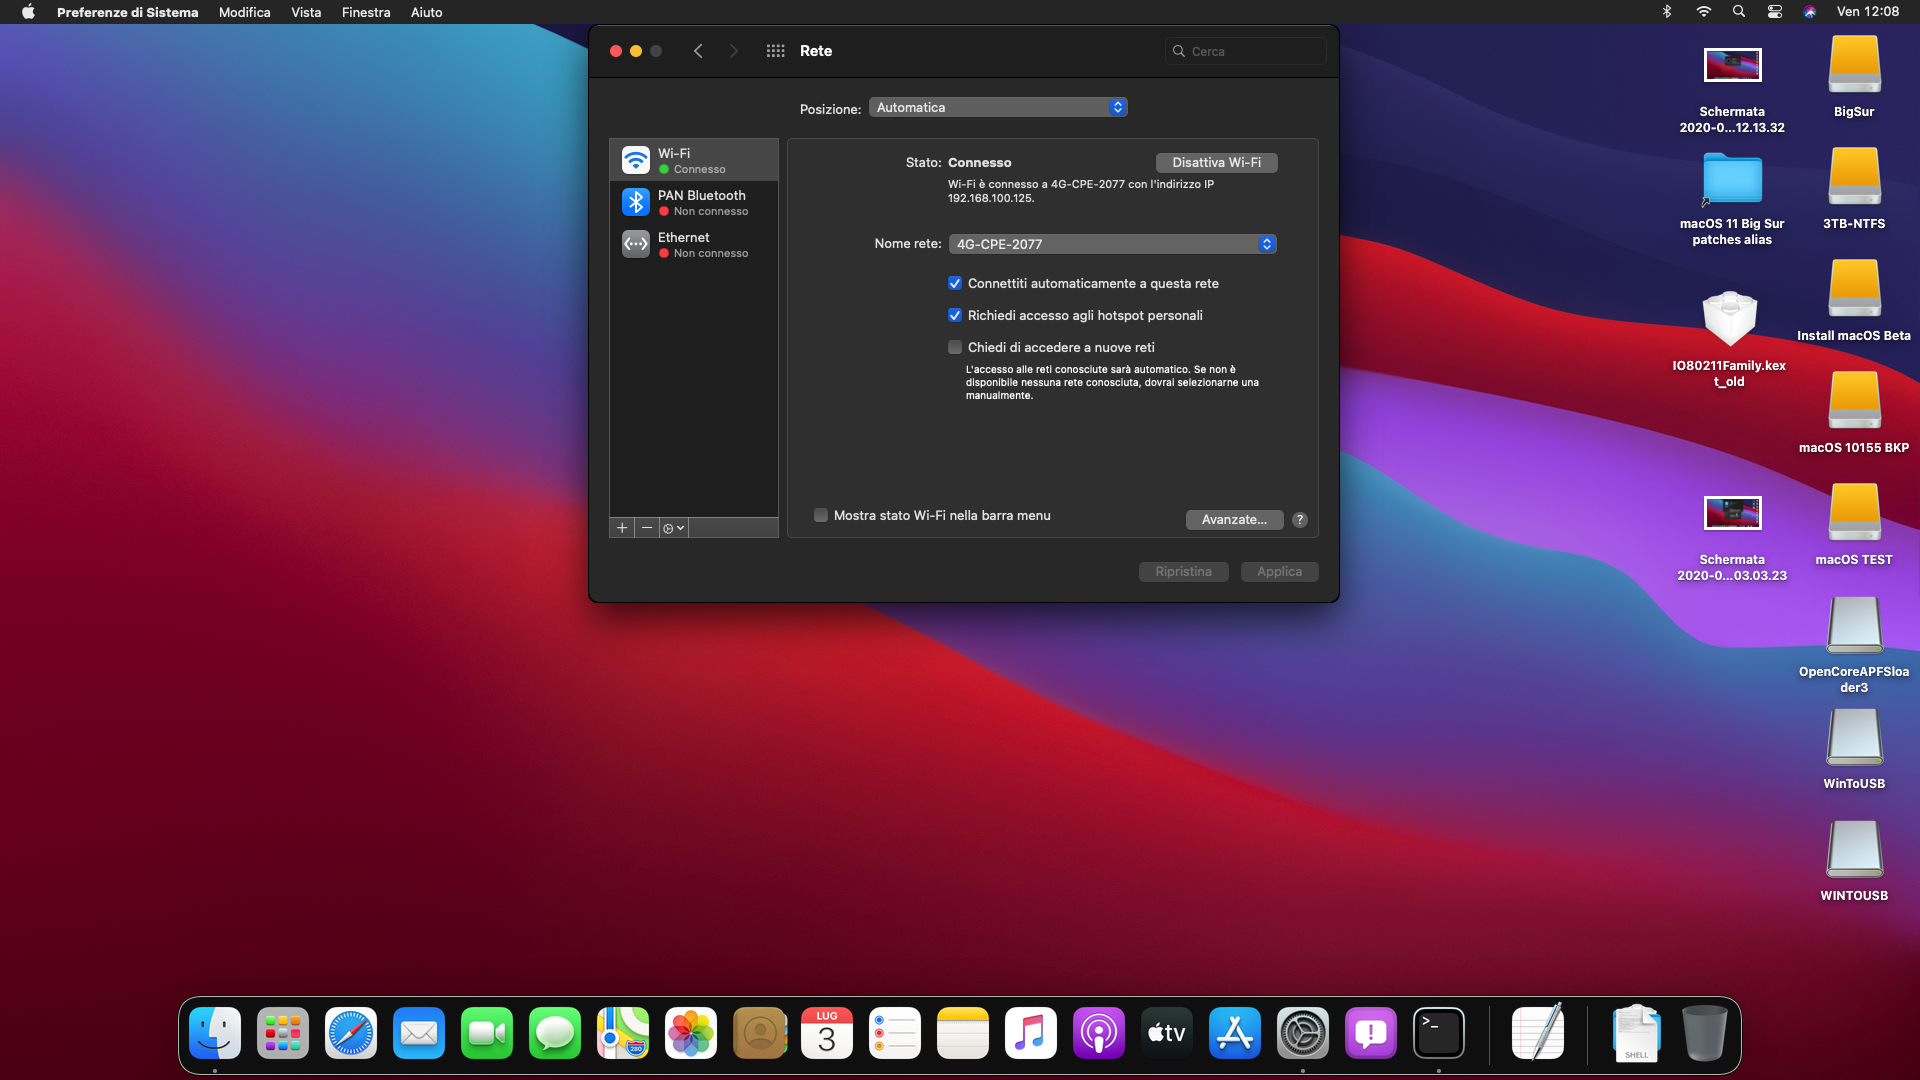The height and width of the screenshot is (1080, 1920).
Task: Click the plus button to add service
Action: (622, 528)
